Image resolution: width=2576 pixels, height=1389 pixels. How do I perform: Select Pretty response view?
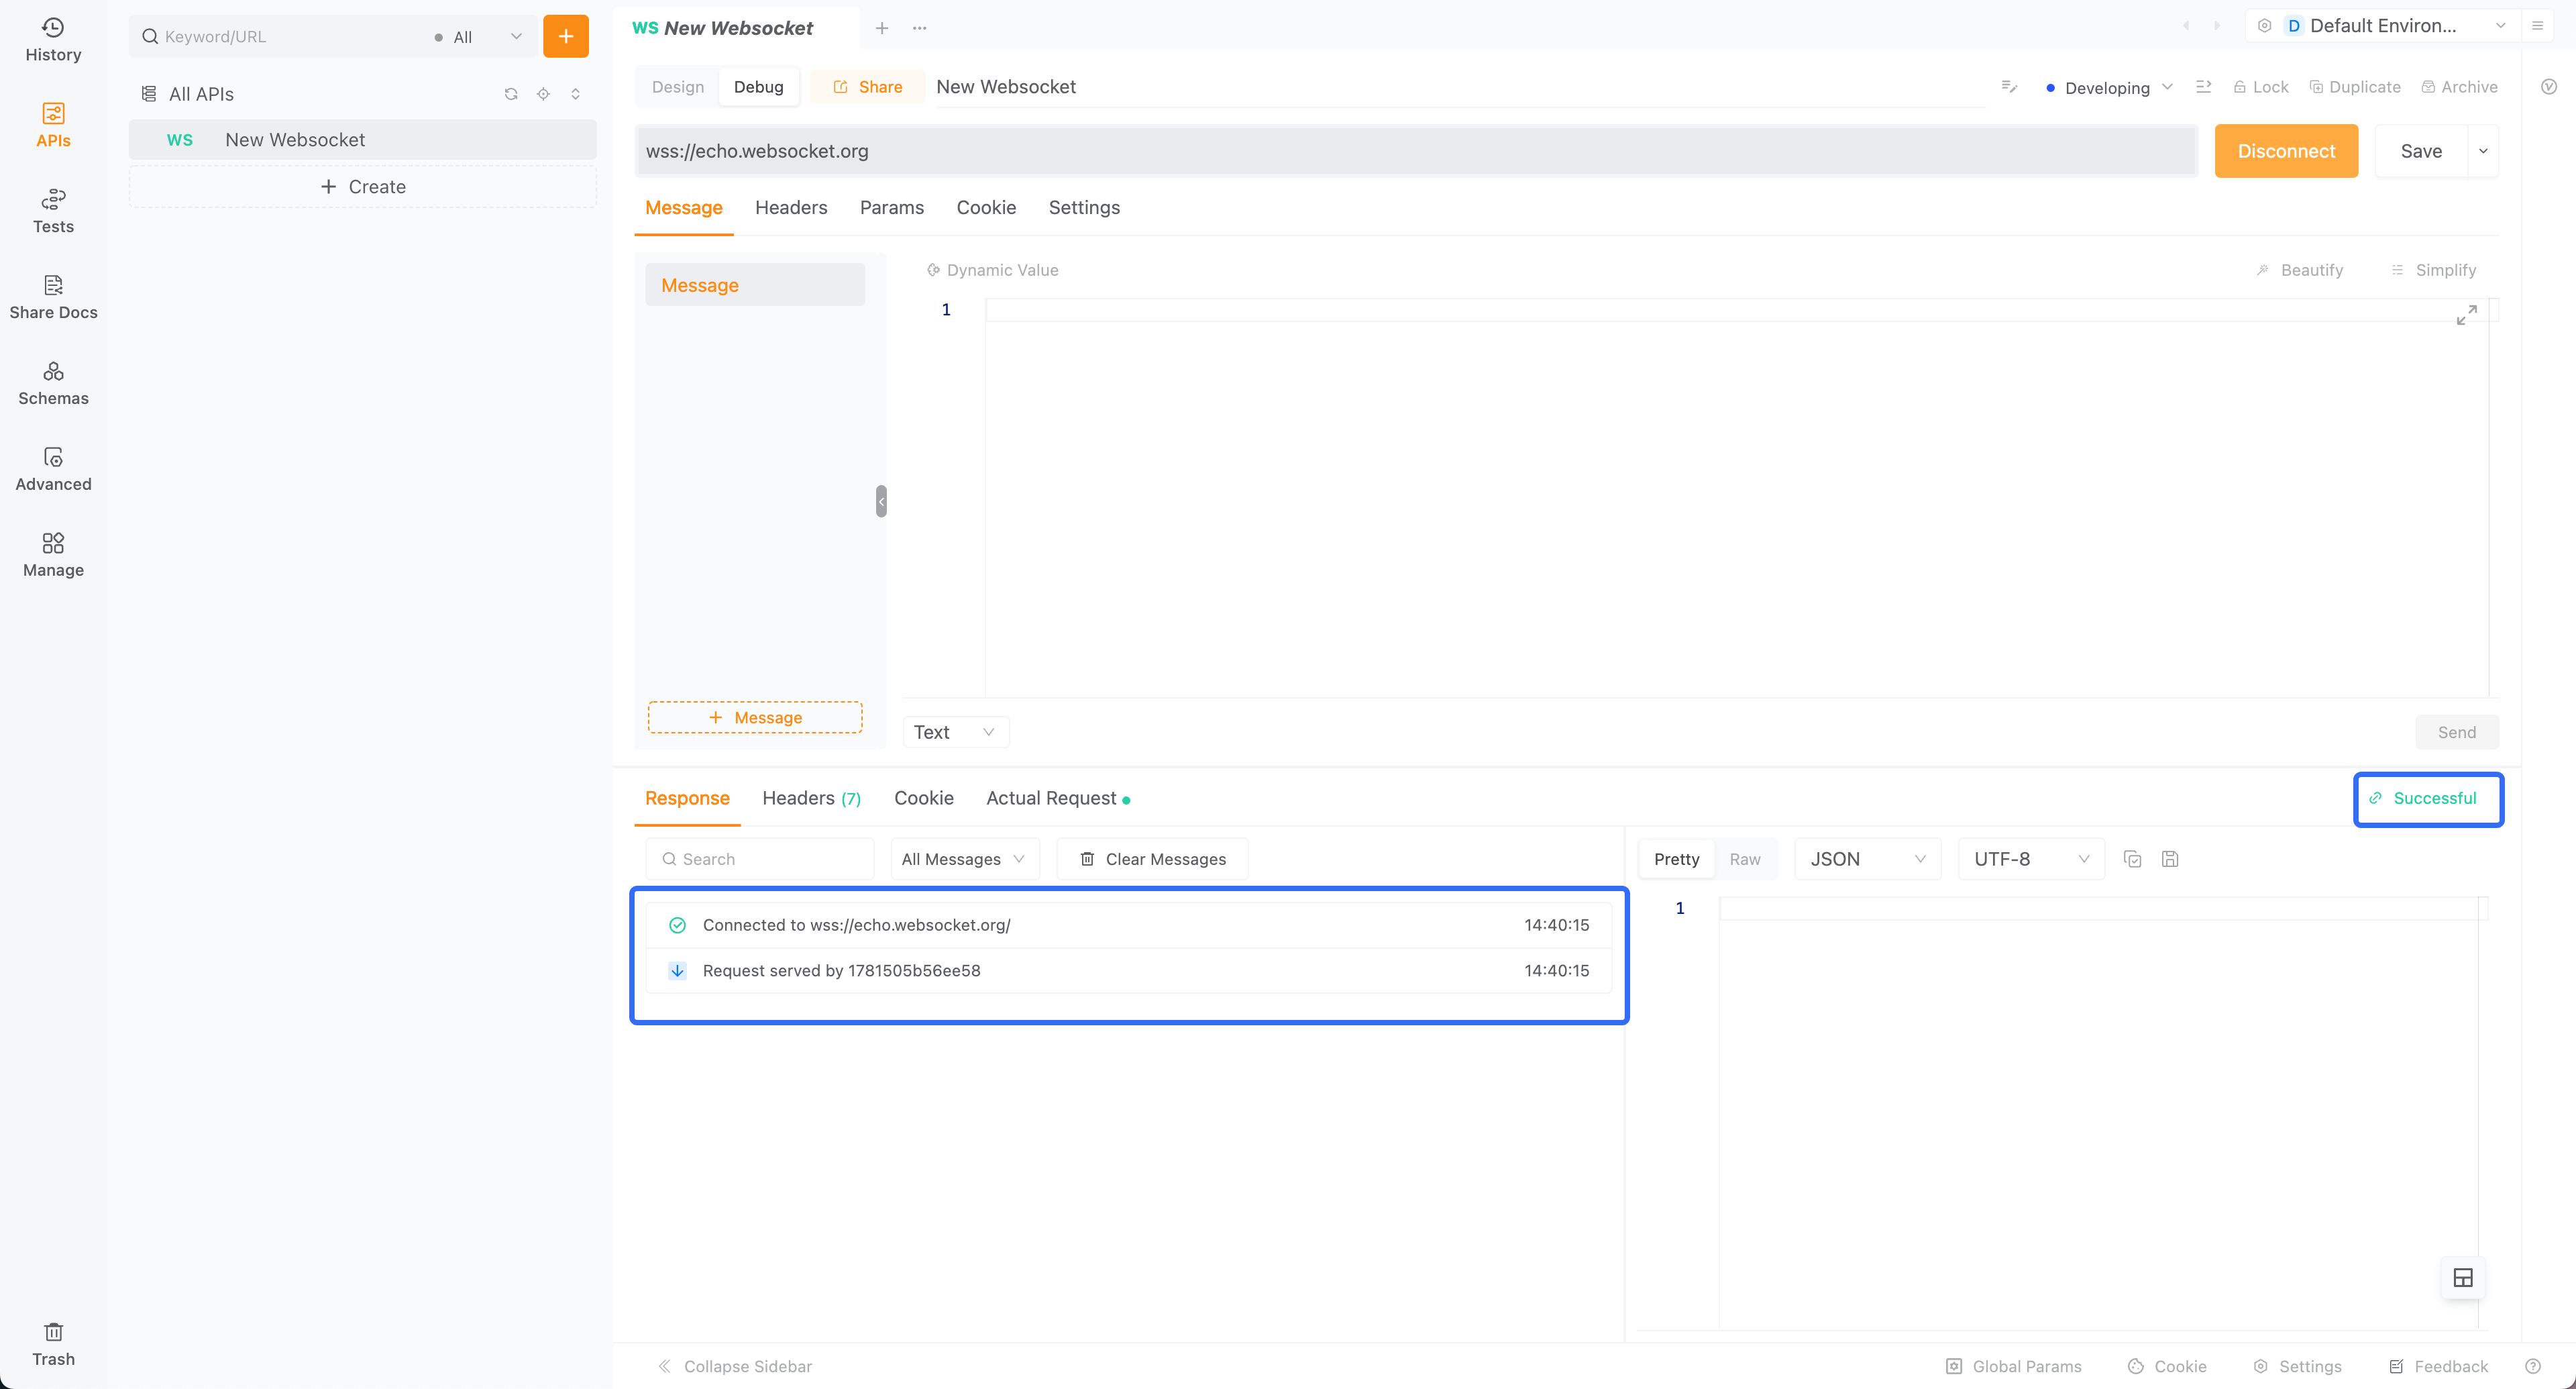point(1676,859)
